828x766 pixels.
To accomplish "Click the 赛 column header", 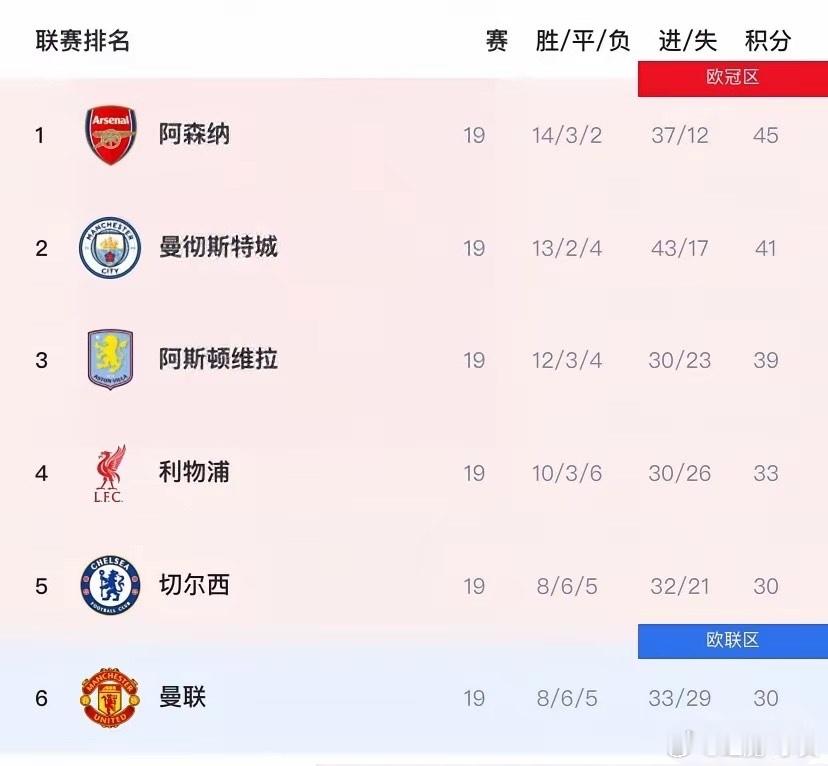I will [496, 41].
